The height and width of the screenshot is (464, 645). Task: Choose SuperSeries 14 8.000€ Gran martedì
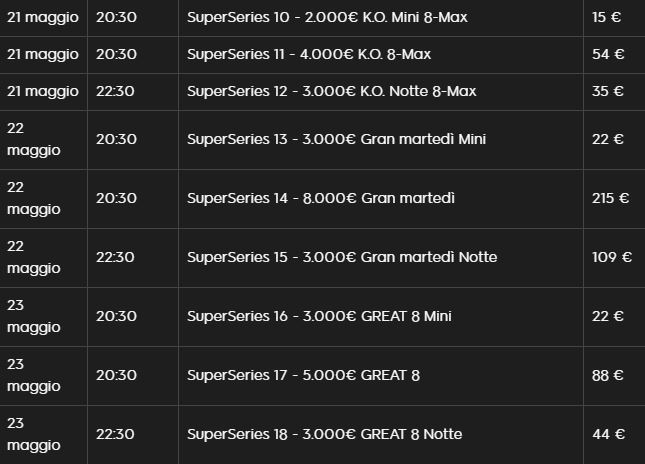coord(321,198)
